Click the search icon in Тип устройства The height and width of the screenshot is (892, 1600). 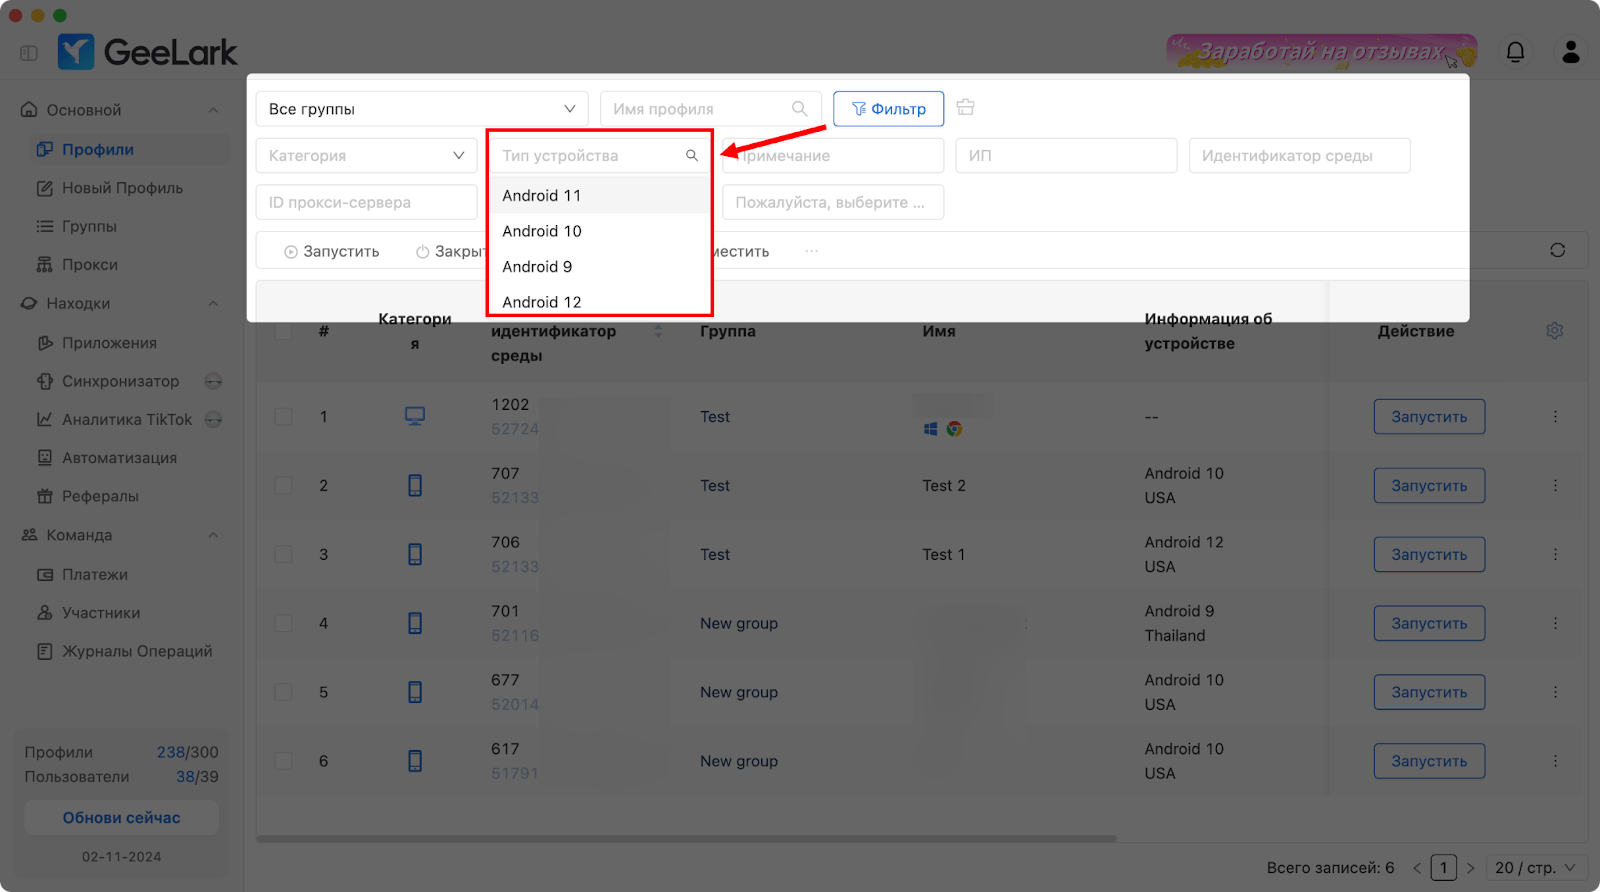click(x=692, y=156)
